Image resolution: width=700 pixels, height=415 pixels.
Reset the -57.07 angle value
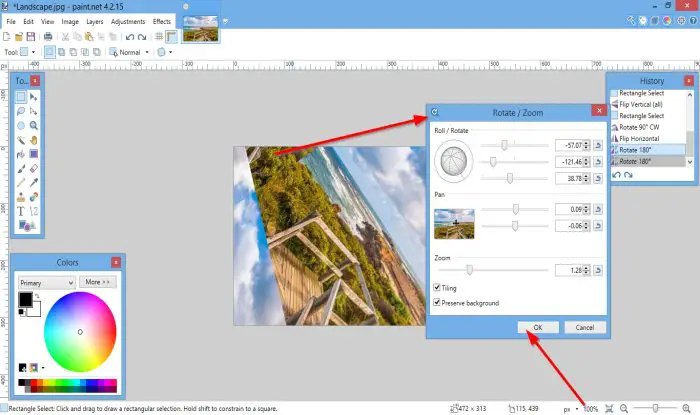point(598,145)
